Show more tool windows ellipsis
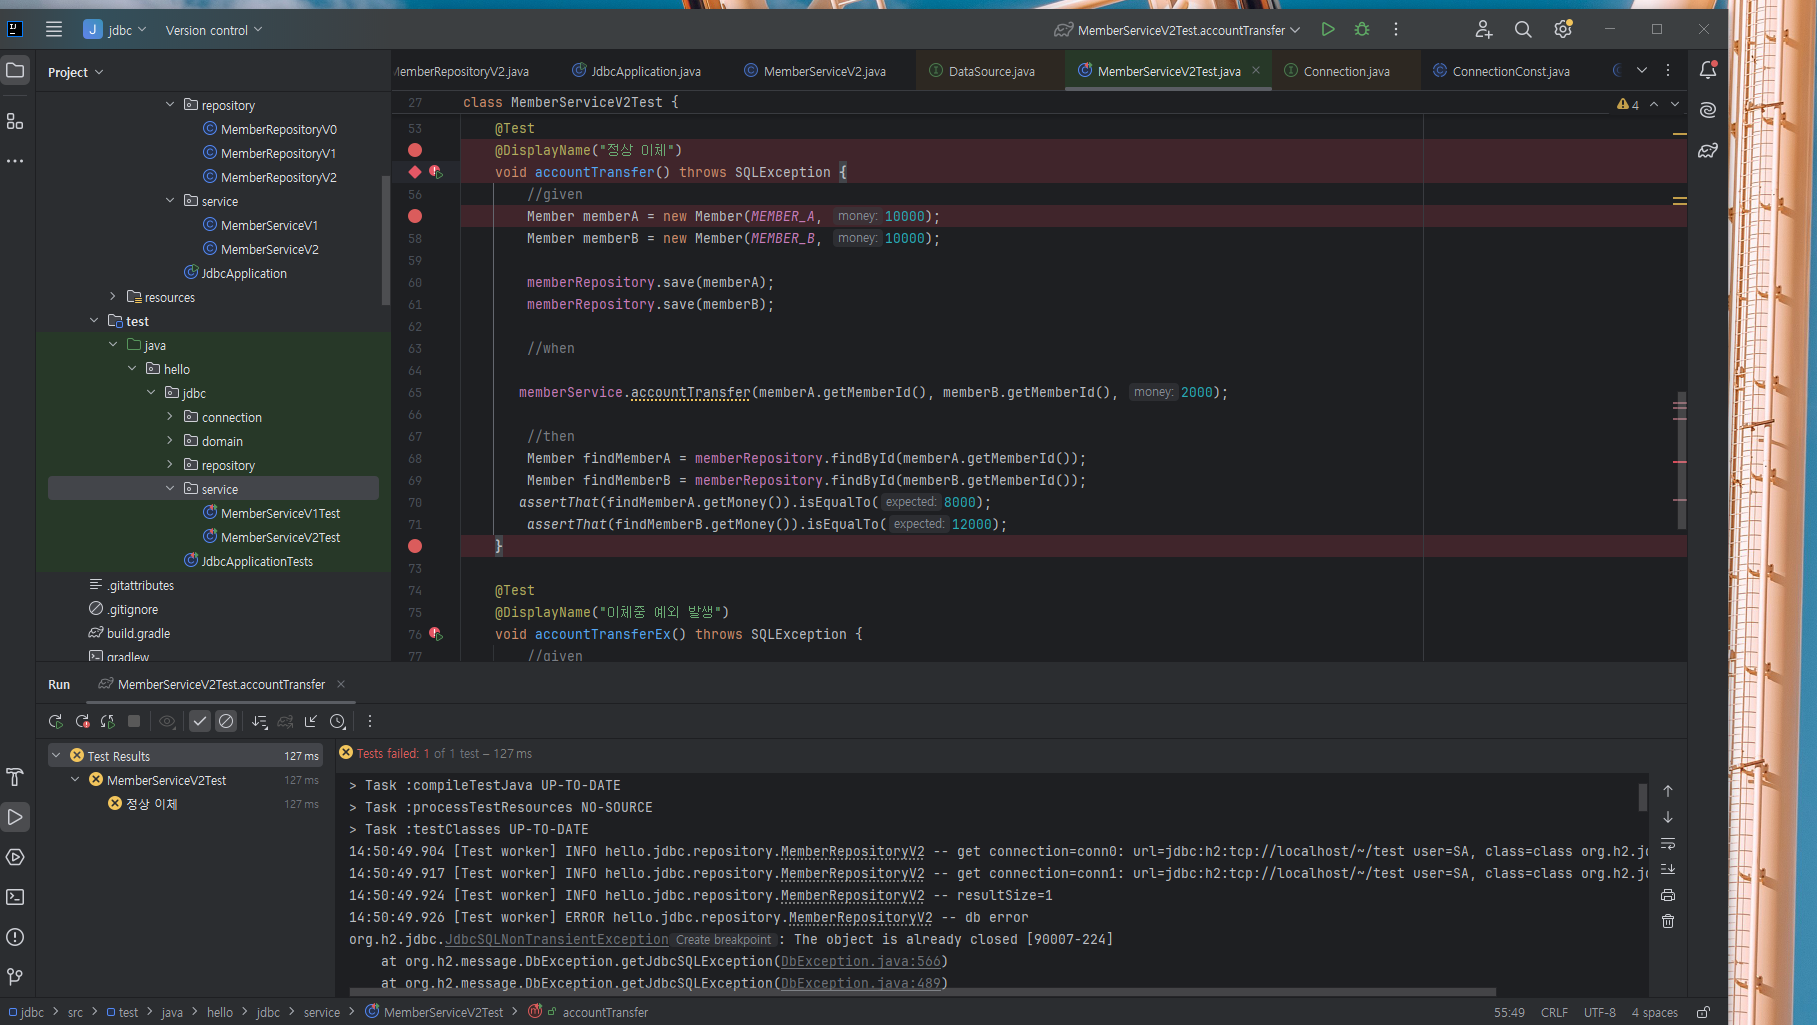The height and width of the screenshot is (1025, 1817). 15,160
